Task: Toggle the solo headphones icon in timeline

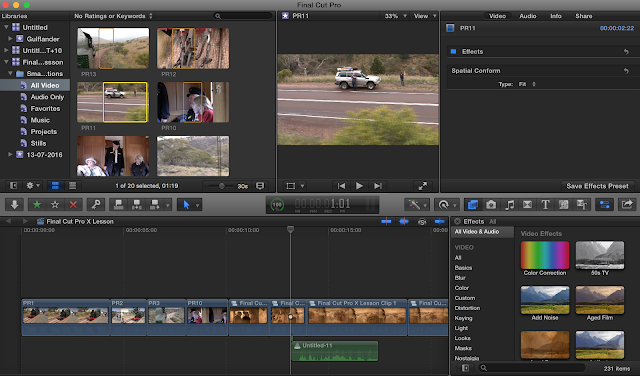Action: (422, 222)
